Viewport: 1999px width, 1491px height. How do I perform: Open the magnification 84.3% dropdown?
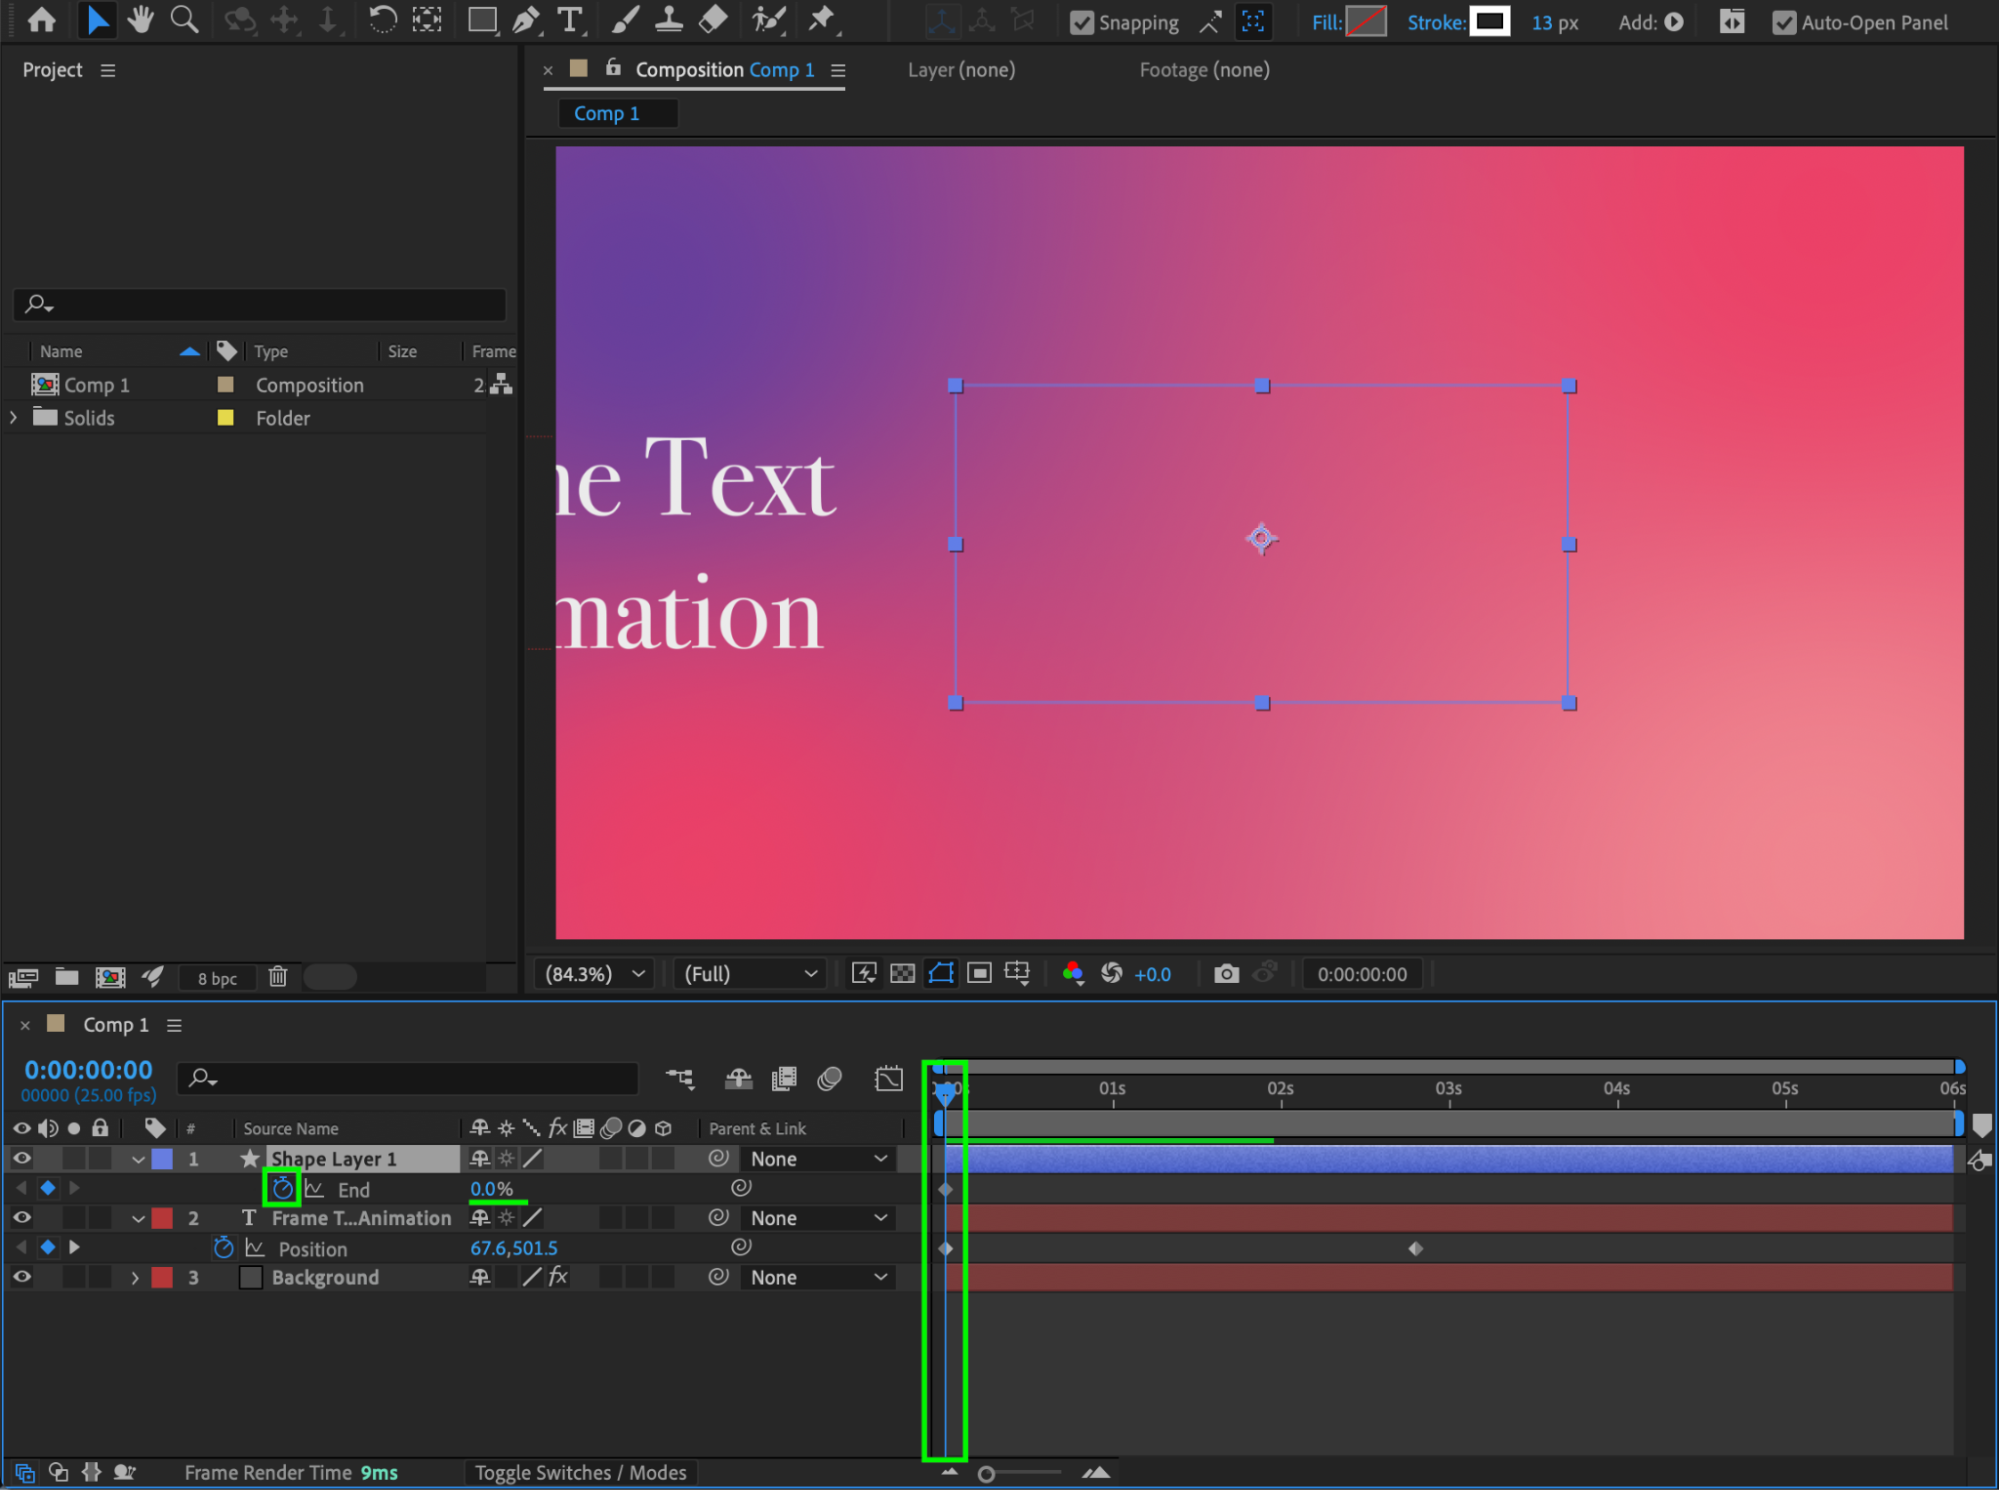tap(596, 974)
